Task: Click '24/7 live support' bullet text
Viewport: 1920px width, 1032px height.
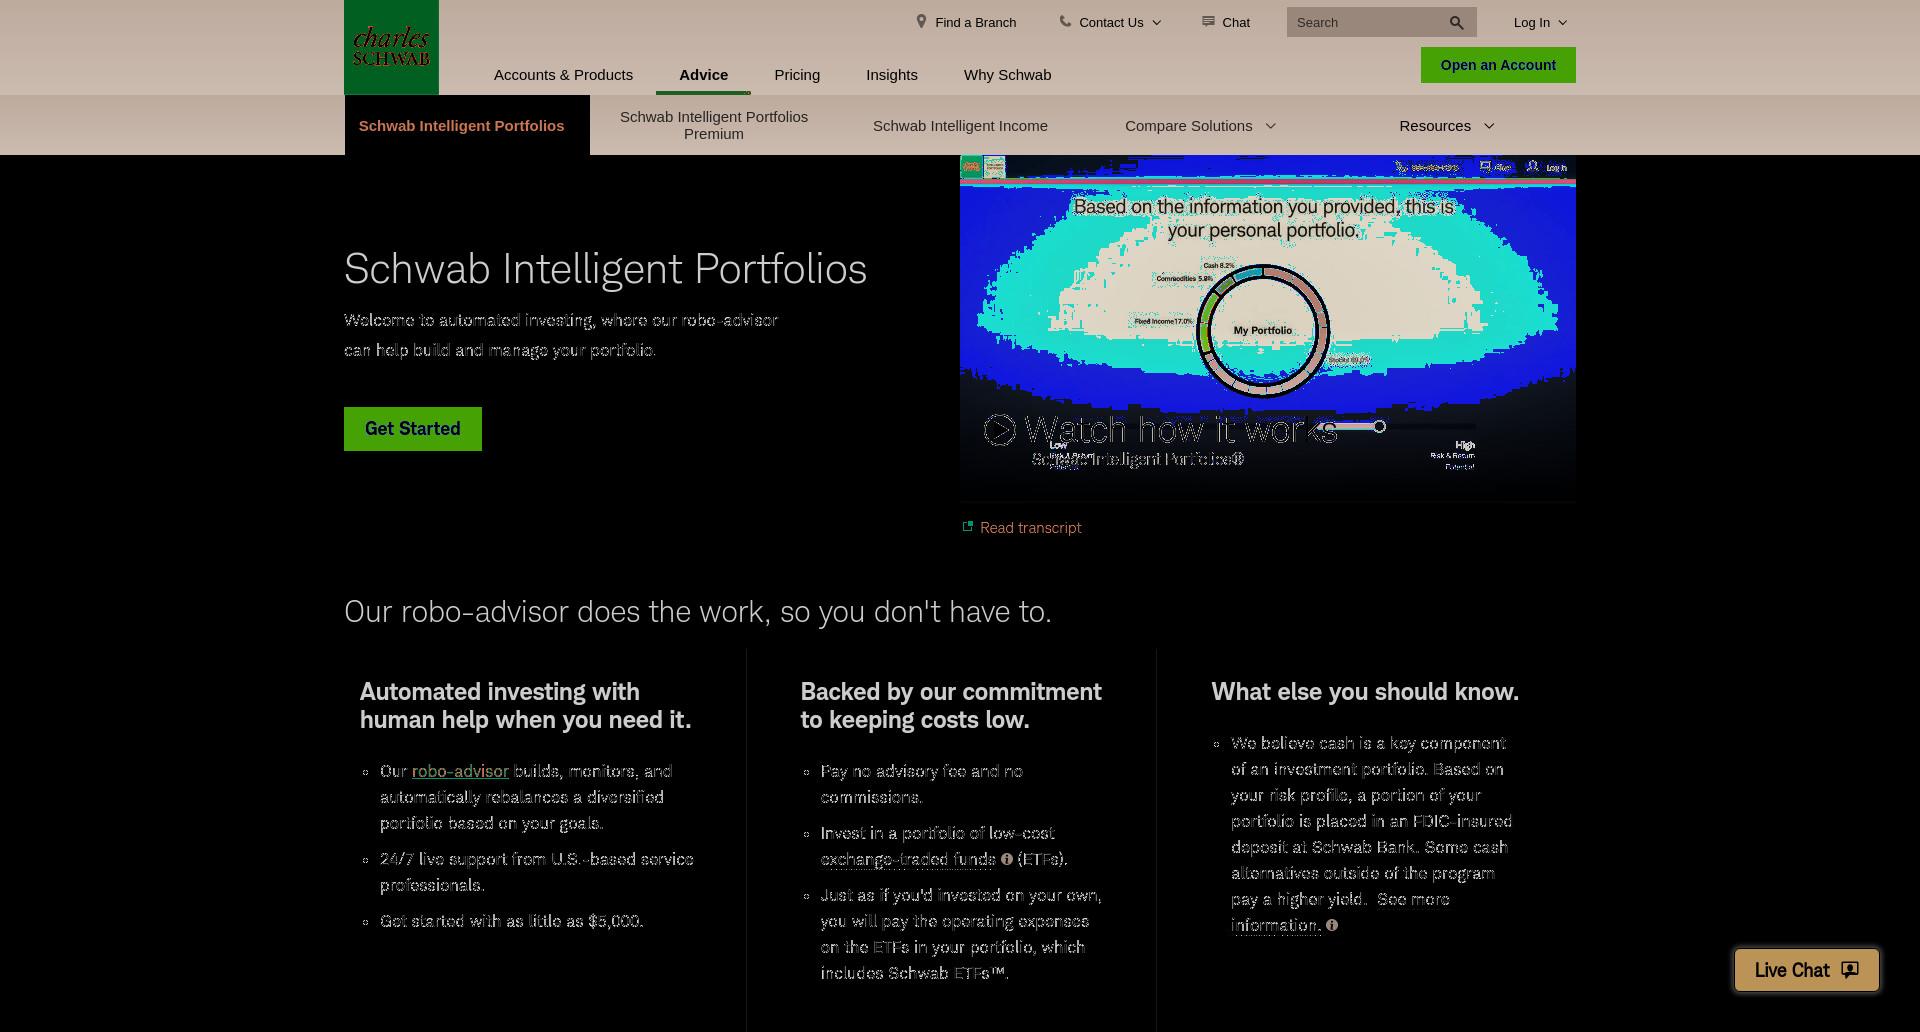Action: pos(536,872)
